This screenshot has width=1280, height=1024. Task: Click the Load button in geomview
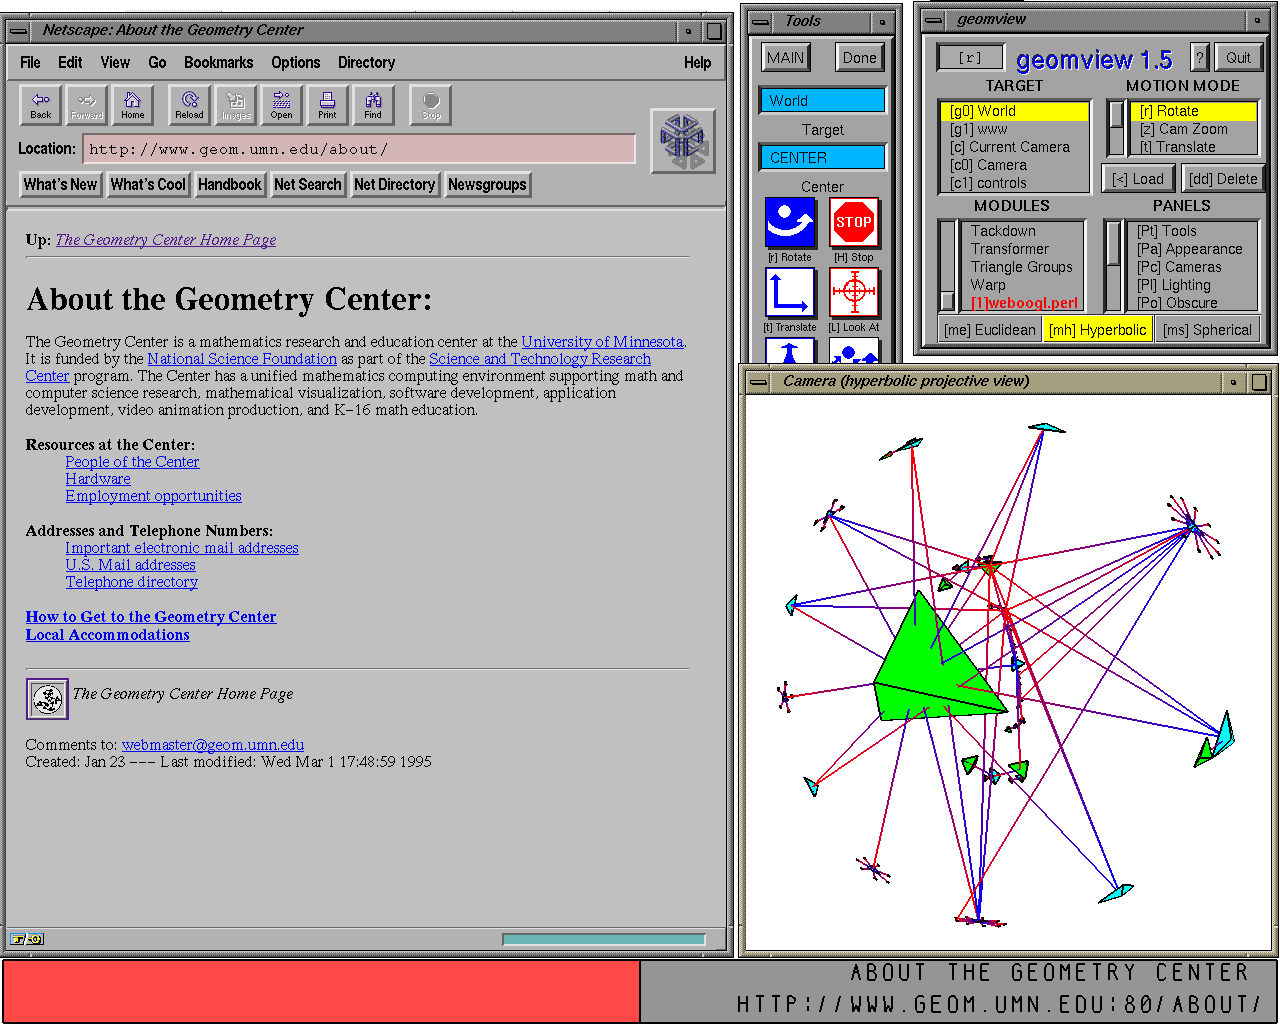point(1138,179)
